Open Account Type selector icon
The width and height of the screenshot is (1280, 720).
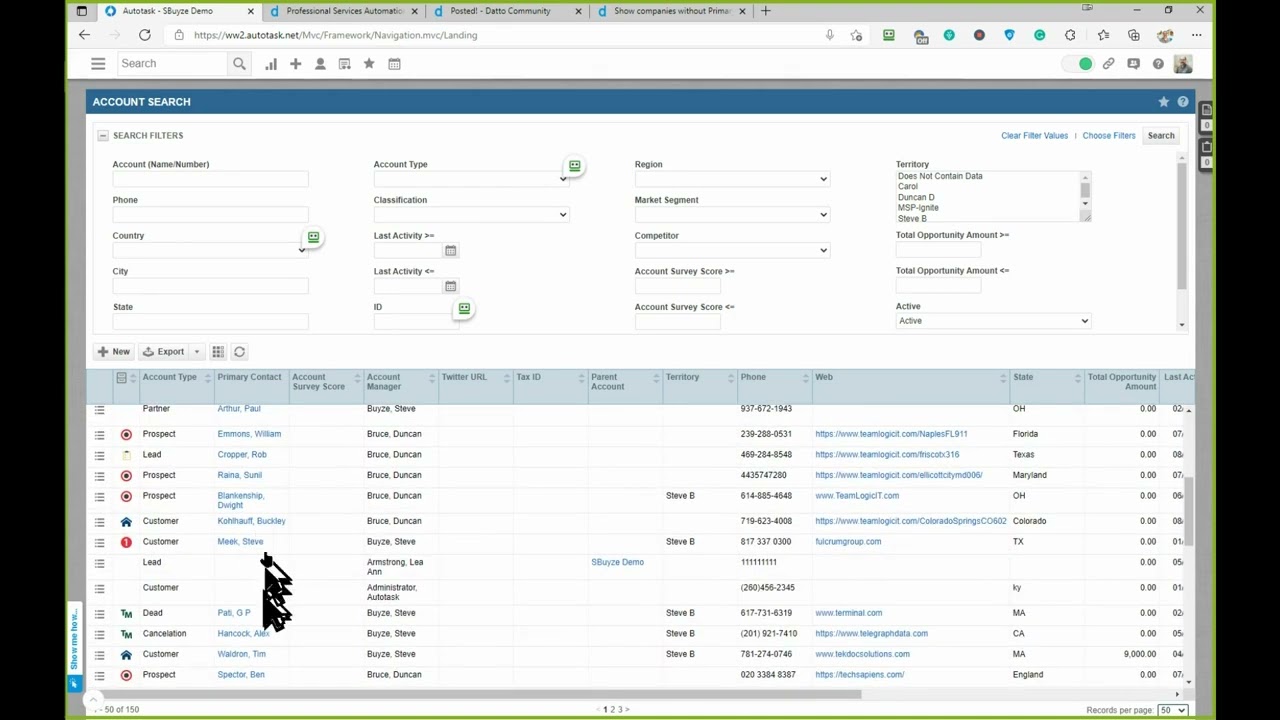point(574,166)
